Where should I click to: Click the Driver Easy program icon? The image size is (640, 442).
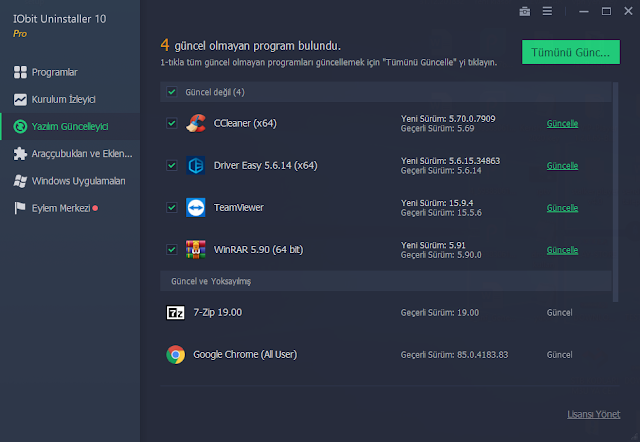(196, 165)
